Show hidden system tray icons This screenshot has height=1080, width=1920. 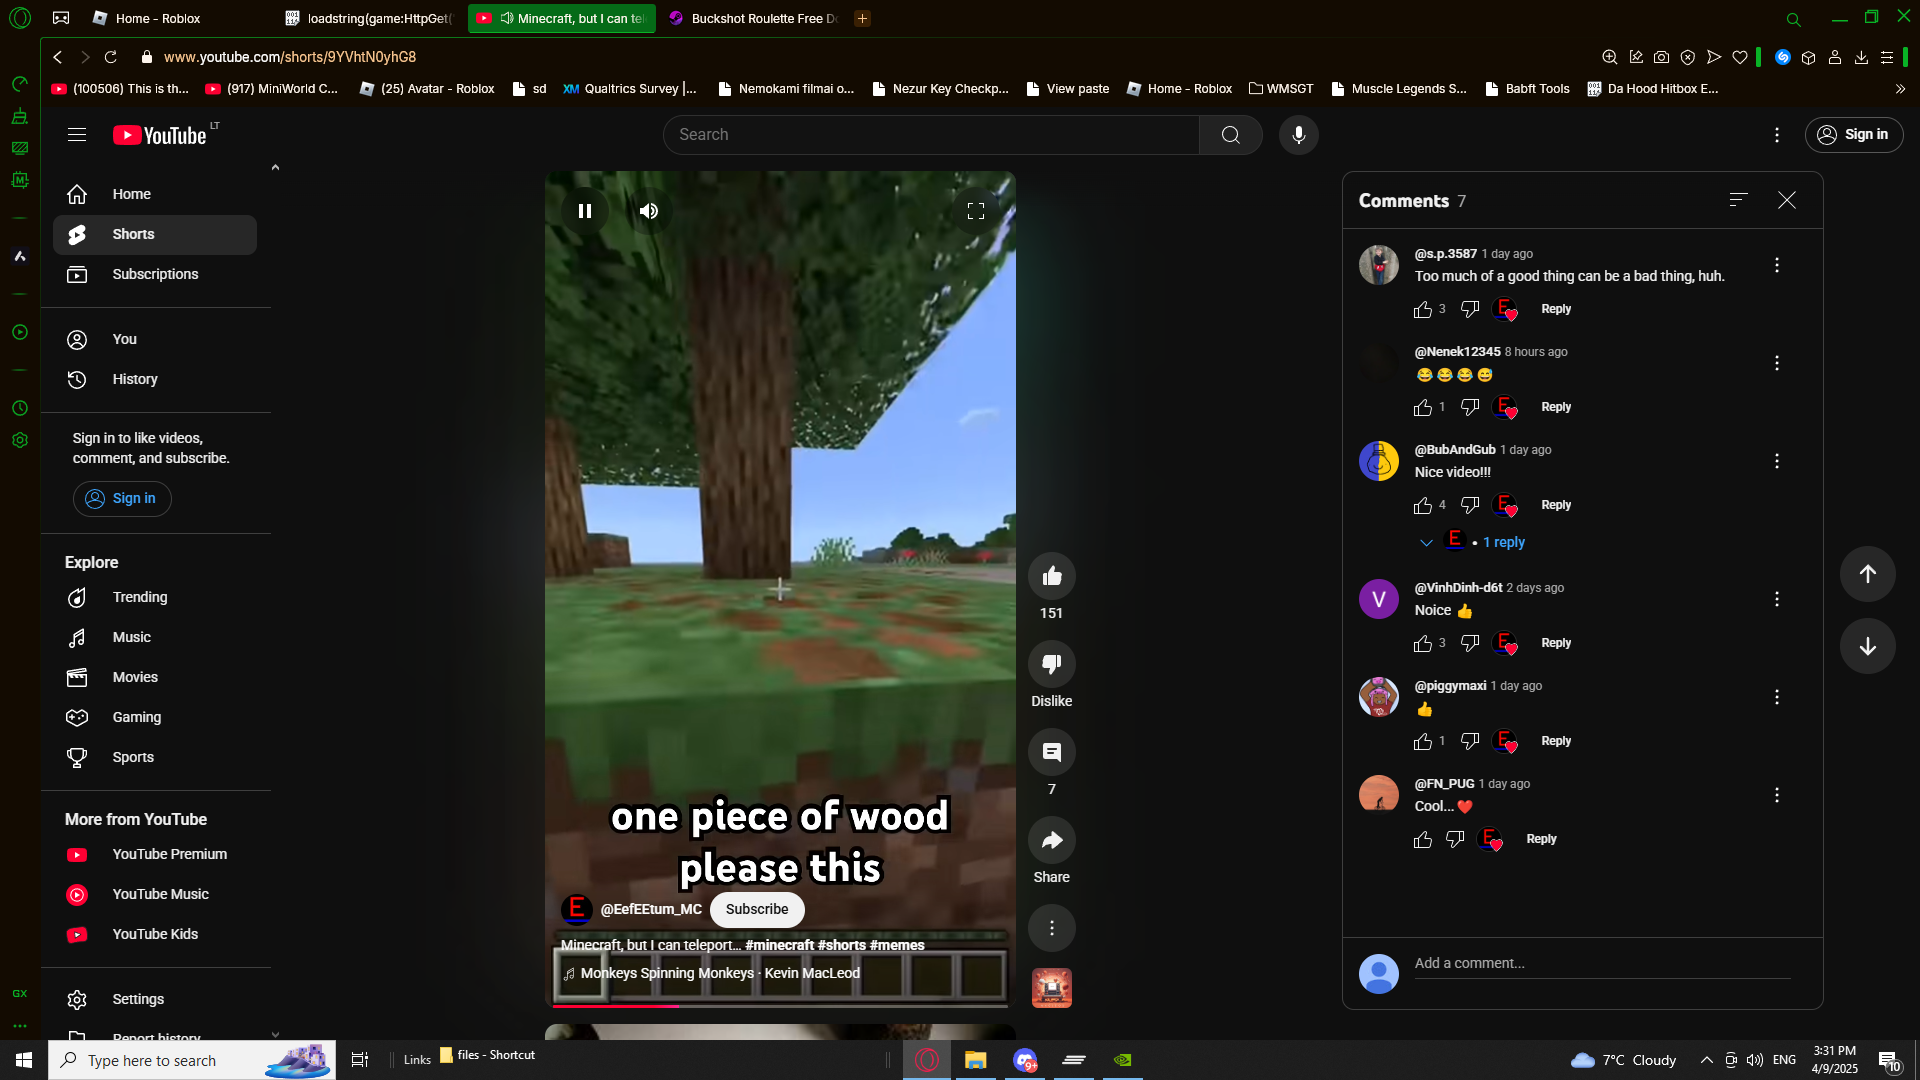click(1707, 1060)
